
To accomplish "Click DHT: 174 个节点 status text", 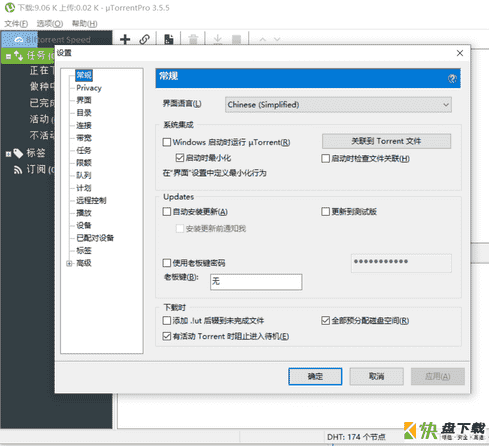I will click(x=356, y=437).
